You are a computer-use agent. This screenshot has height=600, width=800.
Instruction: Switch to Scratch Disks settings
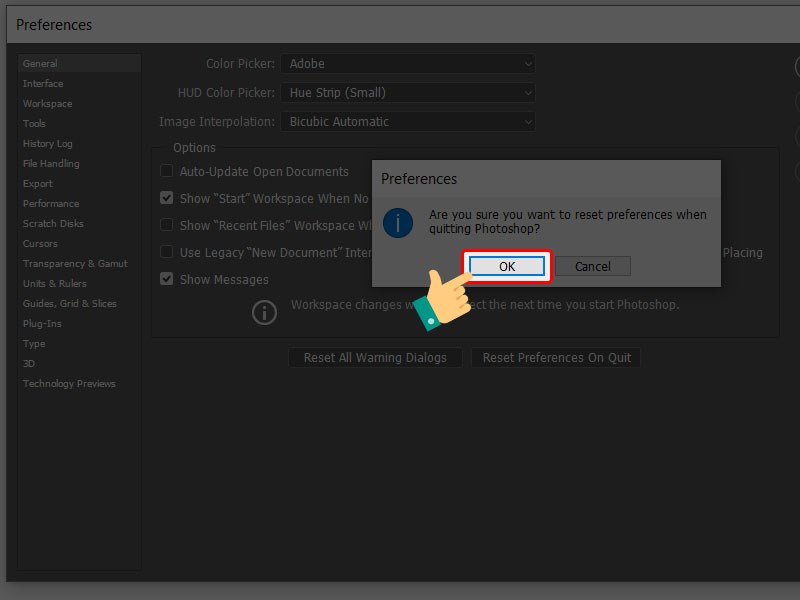(53, 224)
